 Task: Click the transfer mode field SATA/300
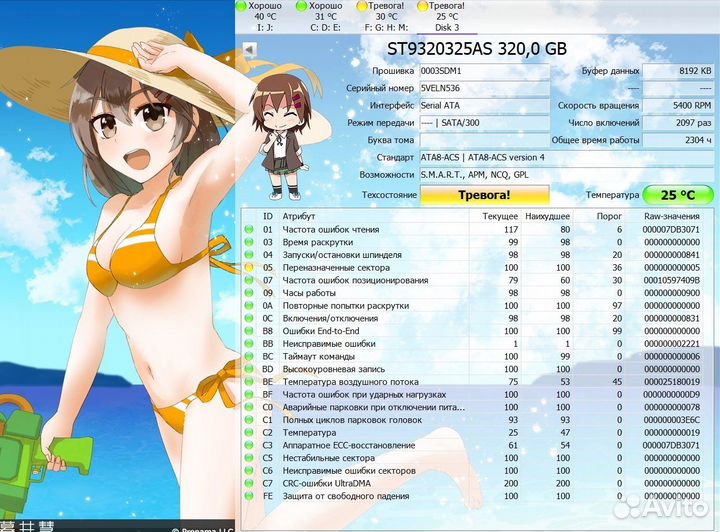pyautogui.click(x=484, y=123)
